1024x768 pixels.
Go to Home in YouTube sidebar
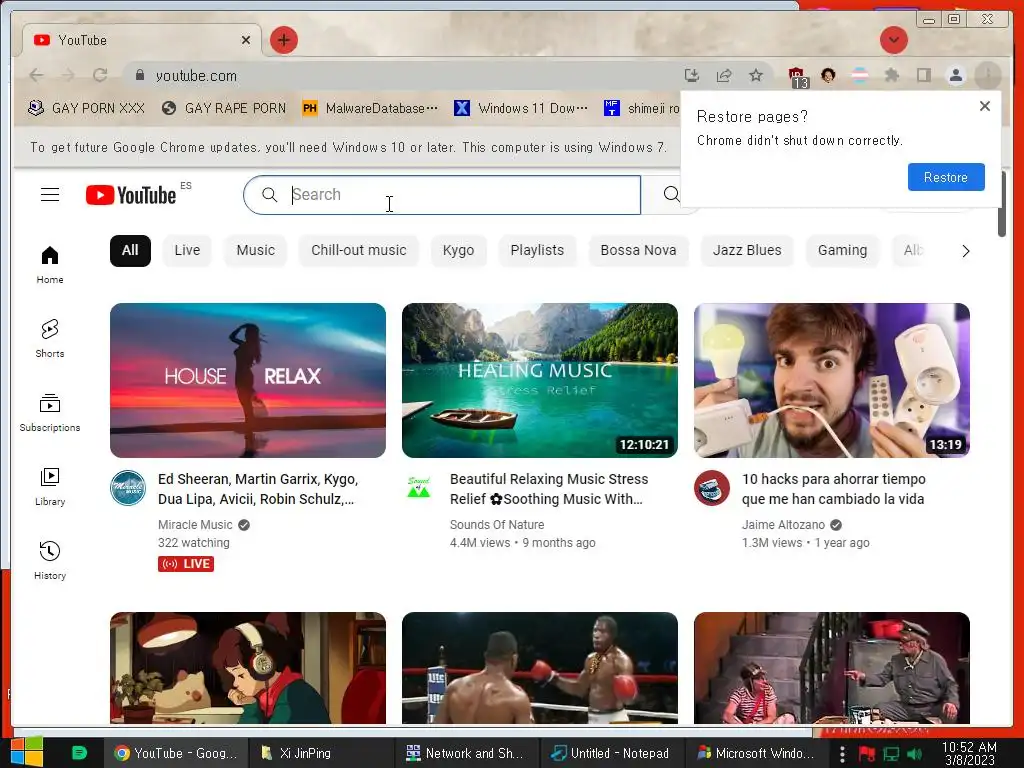[50, 264]
